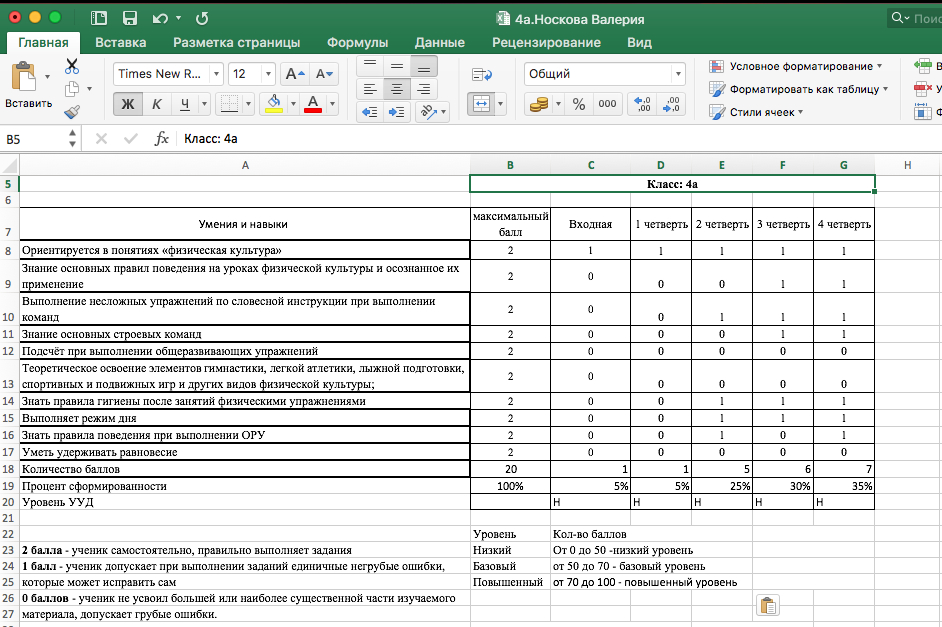The height and width of the screenshot is (627, 942).
Task: Open Условное форматирование menu
Action: [x=795, y=66]
